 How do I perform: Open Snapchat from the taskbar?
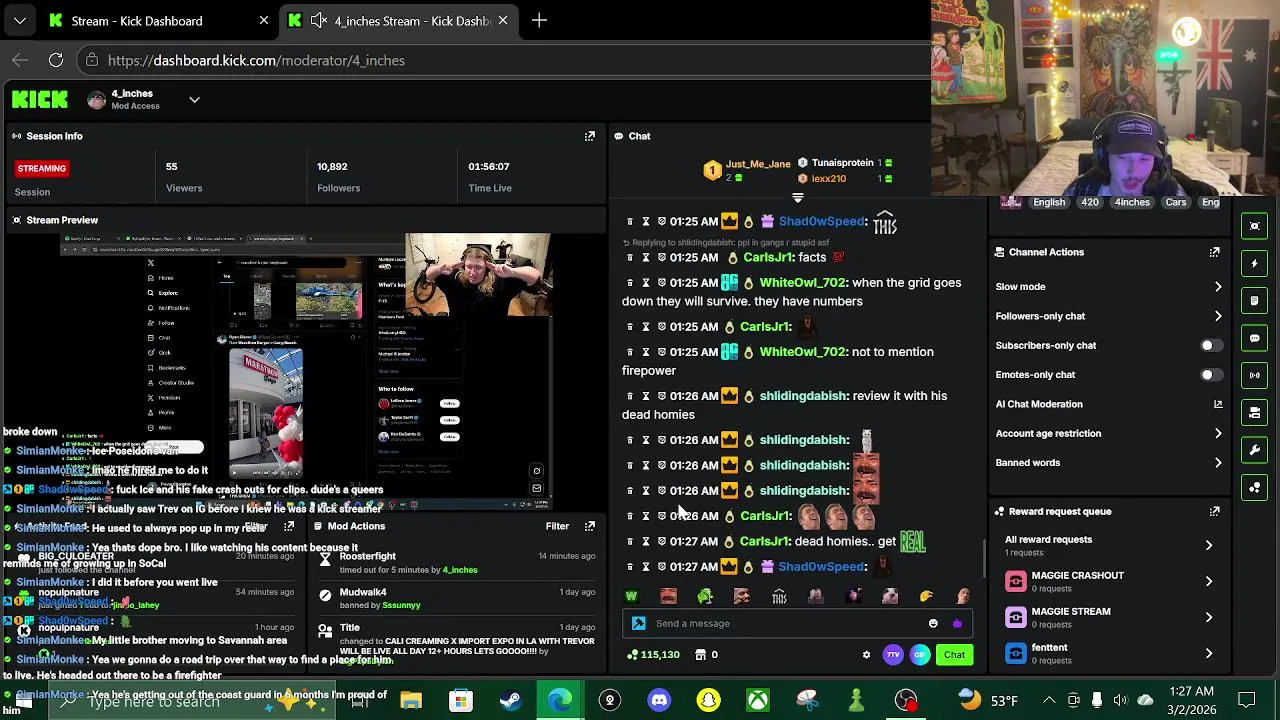click(708, 700)
